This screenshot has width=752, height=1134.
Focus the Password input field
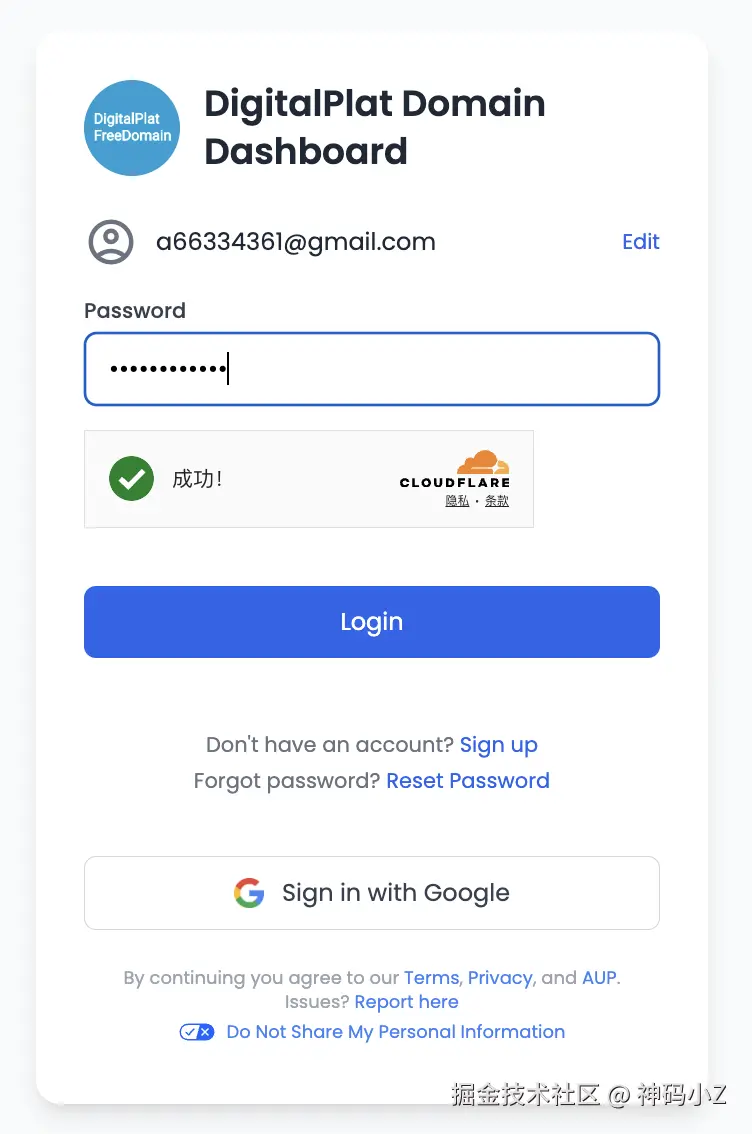pos(372,369)
